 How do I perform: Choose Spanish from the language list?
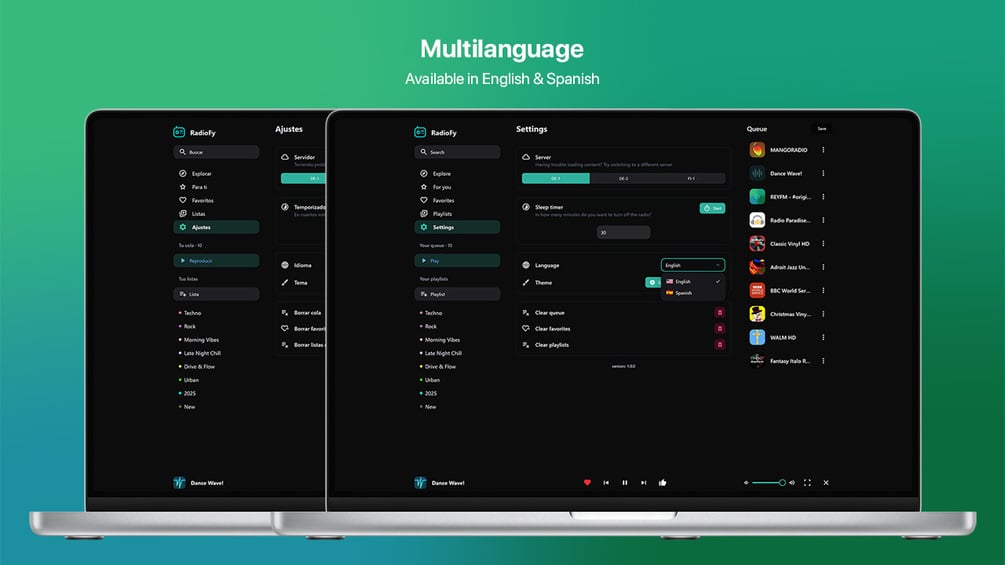click(693, 293)
